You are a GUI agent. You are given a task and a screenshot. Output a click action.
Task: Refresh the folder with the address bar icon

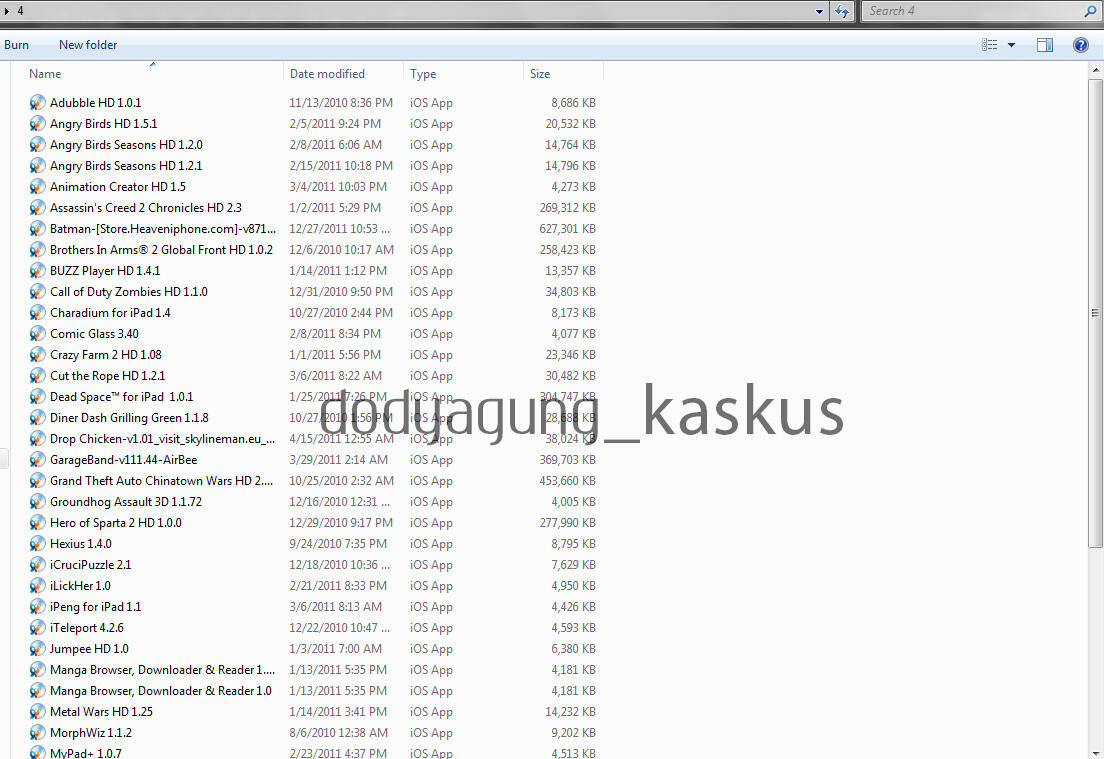click(x=841, y=11)
